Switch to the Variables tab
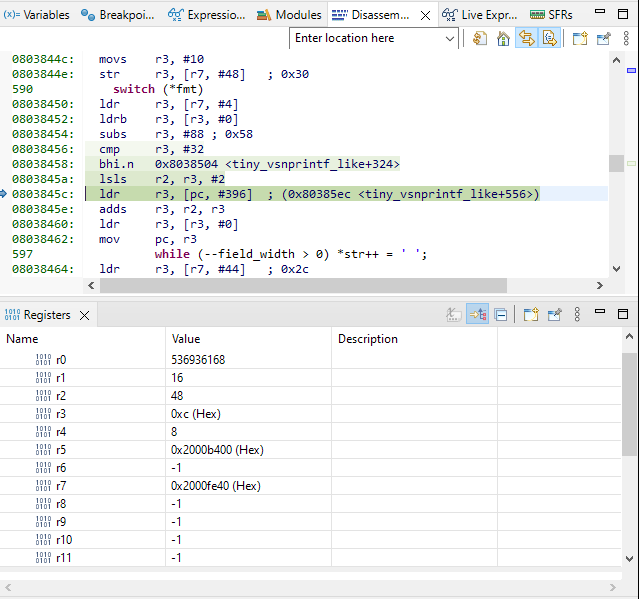This screenshot has height=599, width=639. pyautogui.click(x=36, y=15)
